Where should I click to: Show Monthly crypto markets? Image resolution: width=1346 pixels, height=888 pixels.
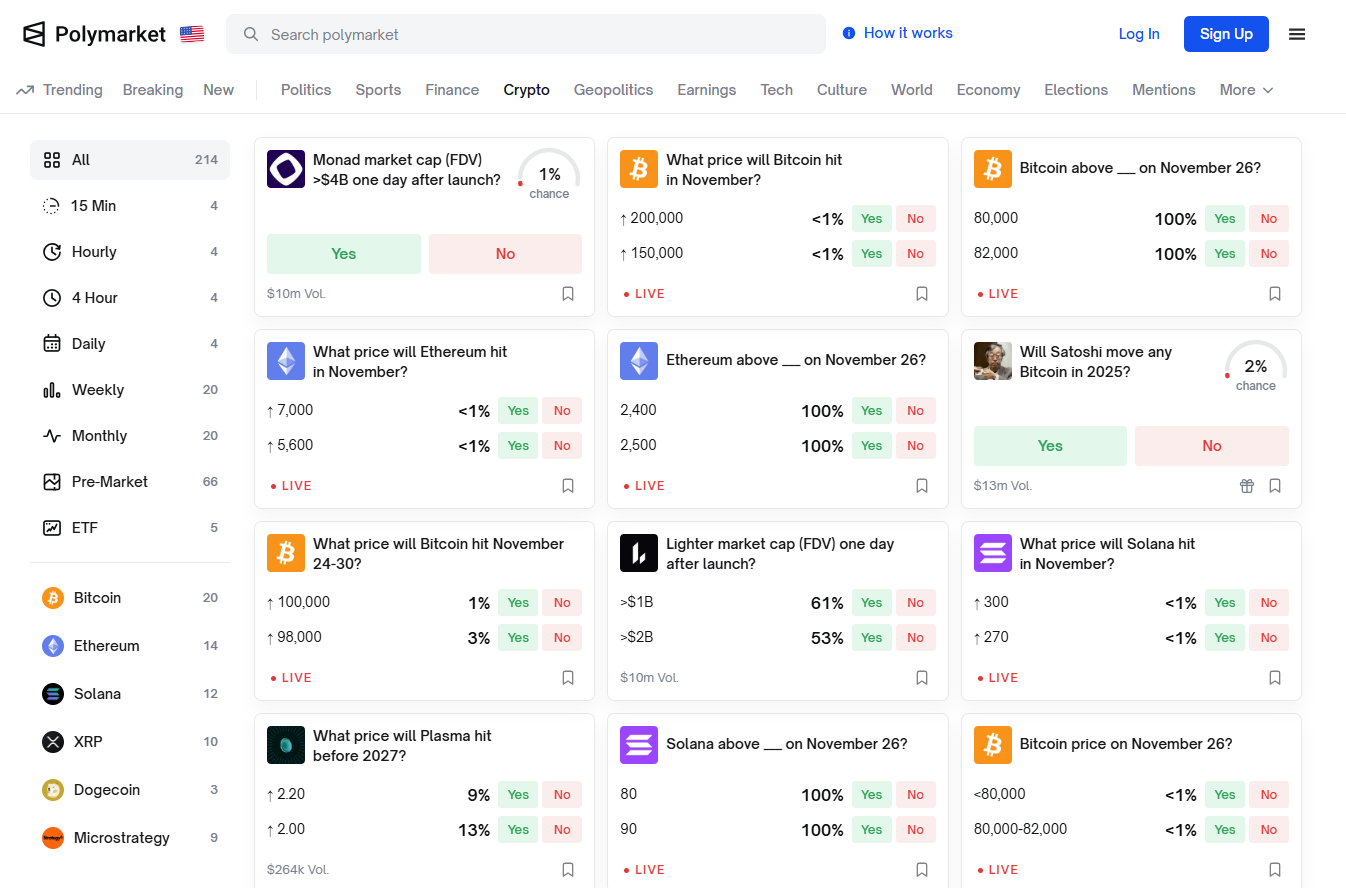tap(130, 436)
